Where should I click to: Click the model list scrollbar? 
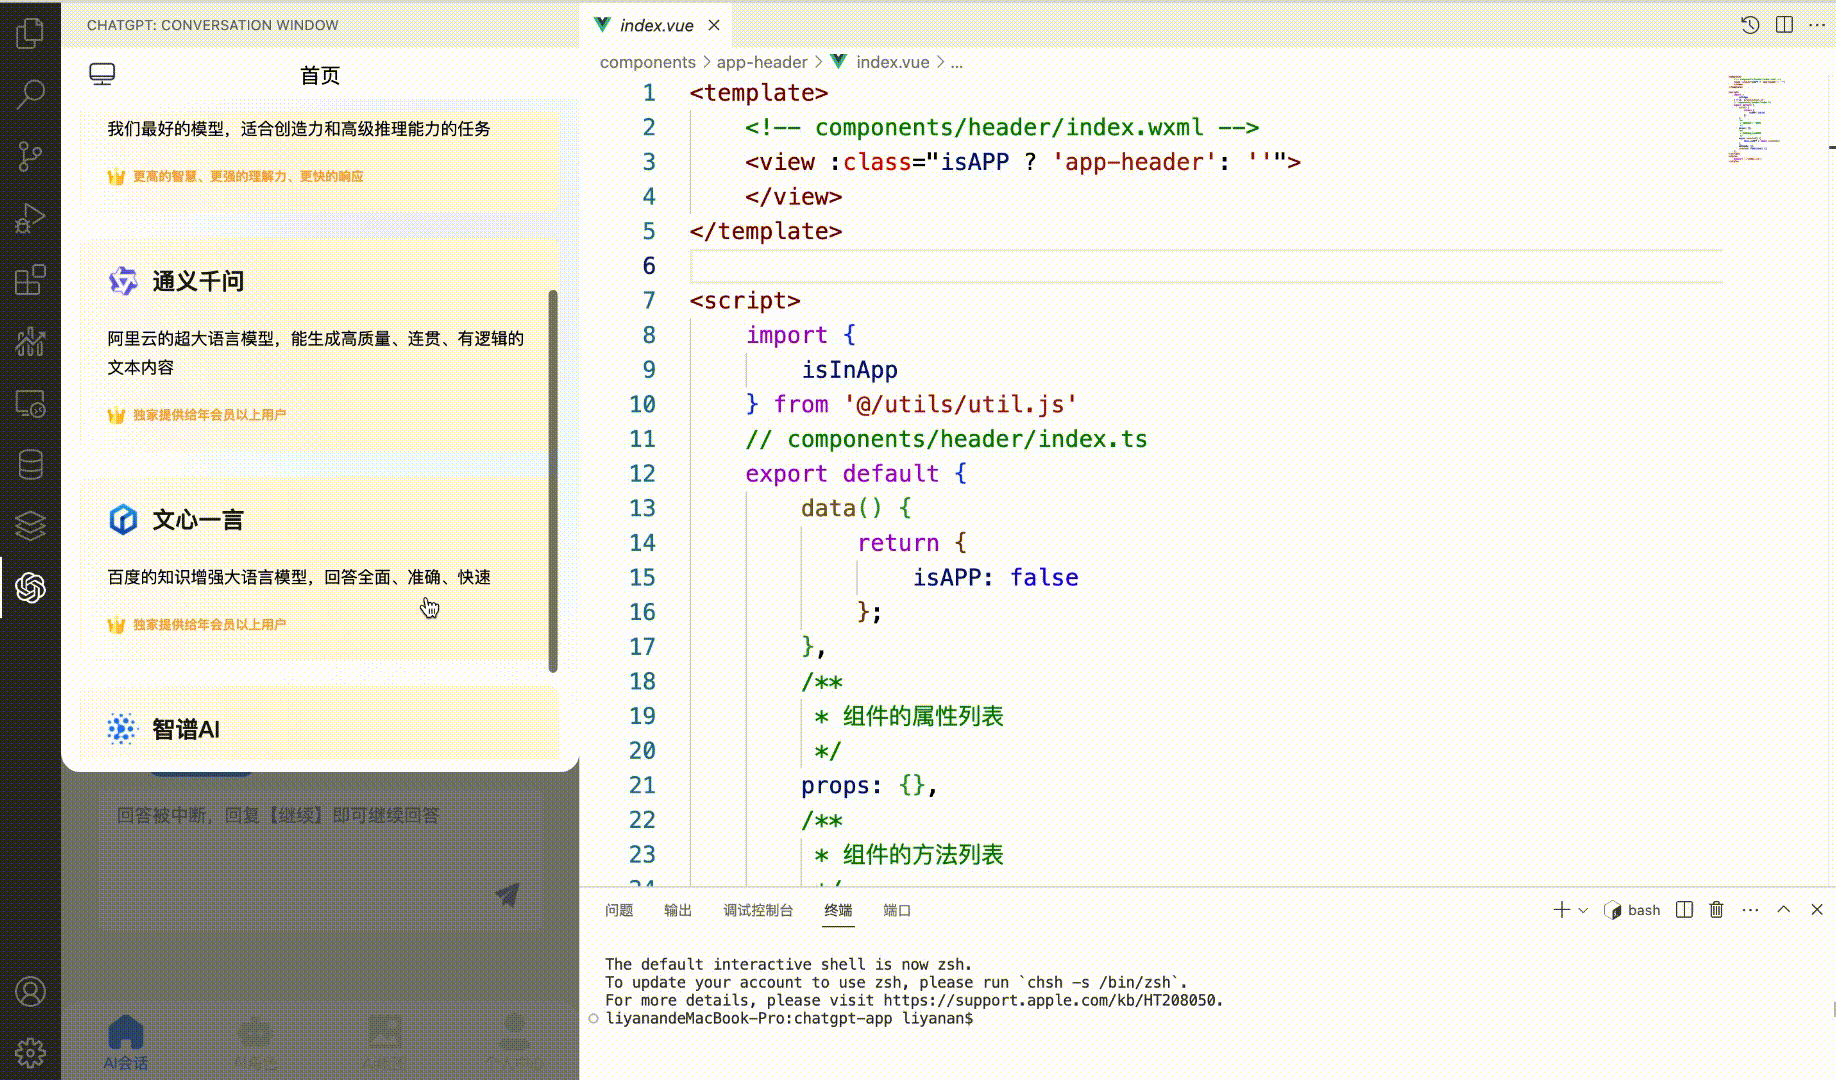pos(553,481)
